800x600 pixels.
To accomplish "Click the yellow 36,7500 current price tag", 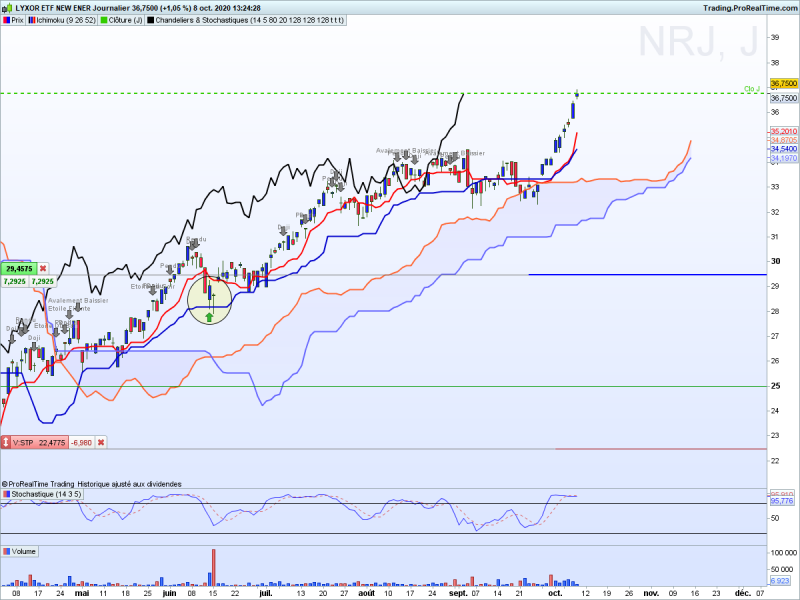I will tap(784, 83).
